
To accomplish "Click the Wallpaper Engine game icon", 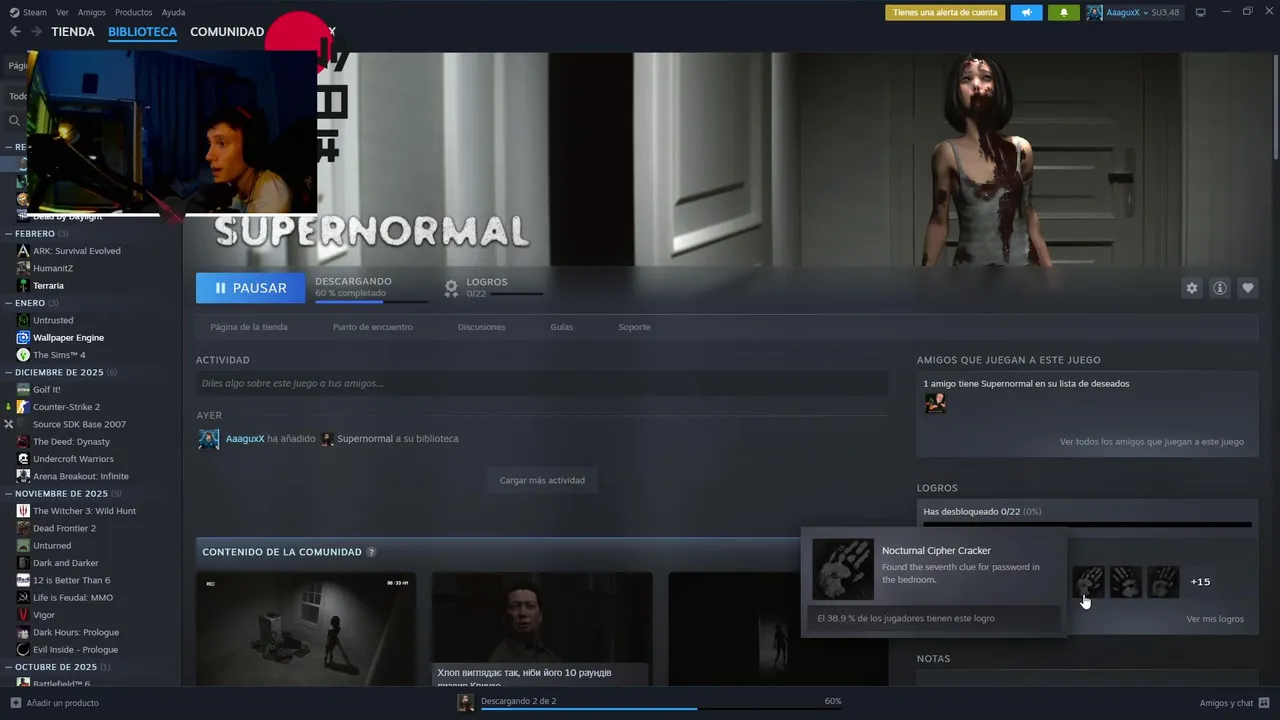I will 23,338.
